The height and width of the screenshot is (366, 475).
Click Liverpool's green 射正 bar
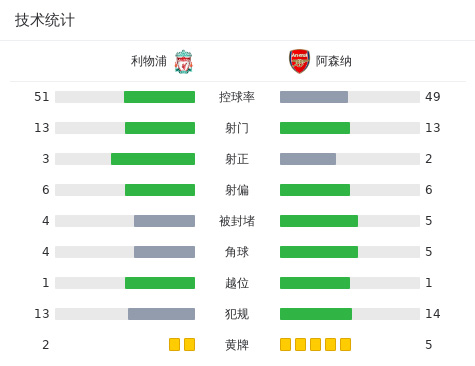pyautogui.click(x=153, y=159)
